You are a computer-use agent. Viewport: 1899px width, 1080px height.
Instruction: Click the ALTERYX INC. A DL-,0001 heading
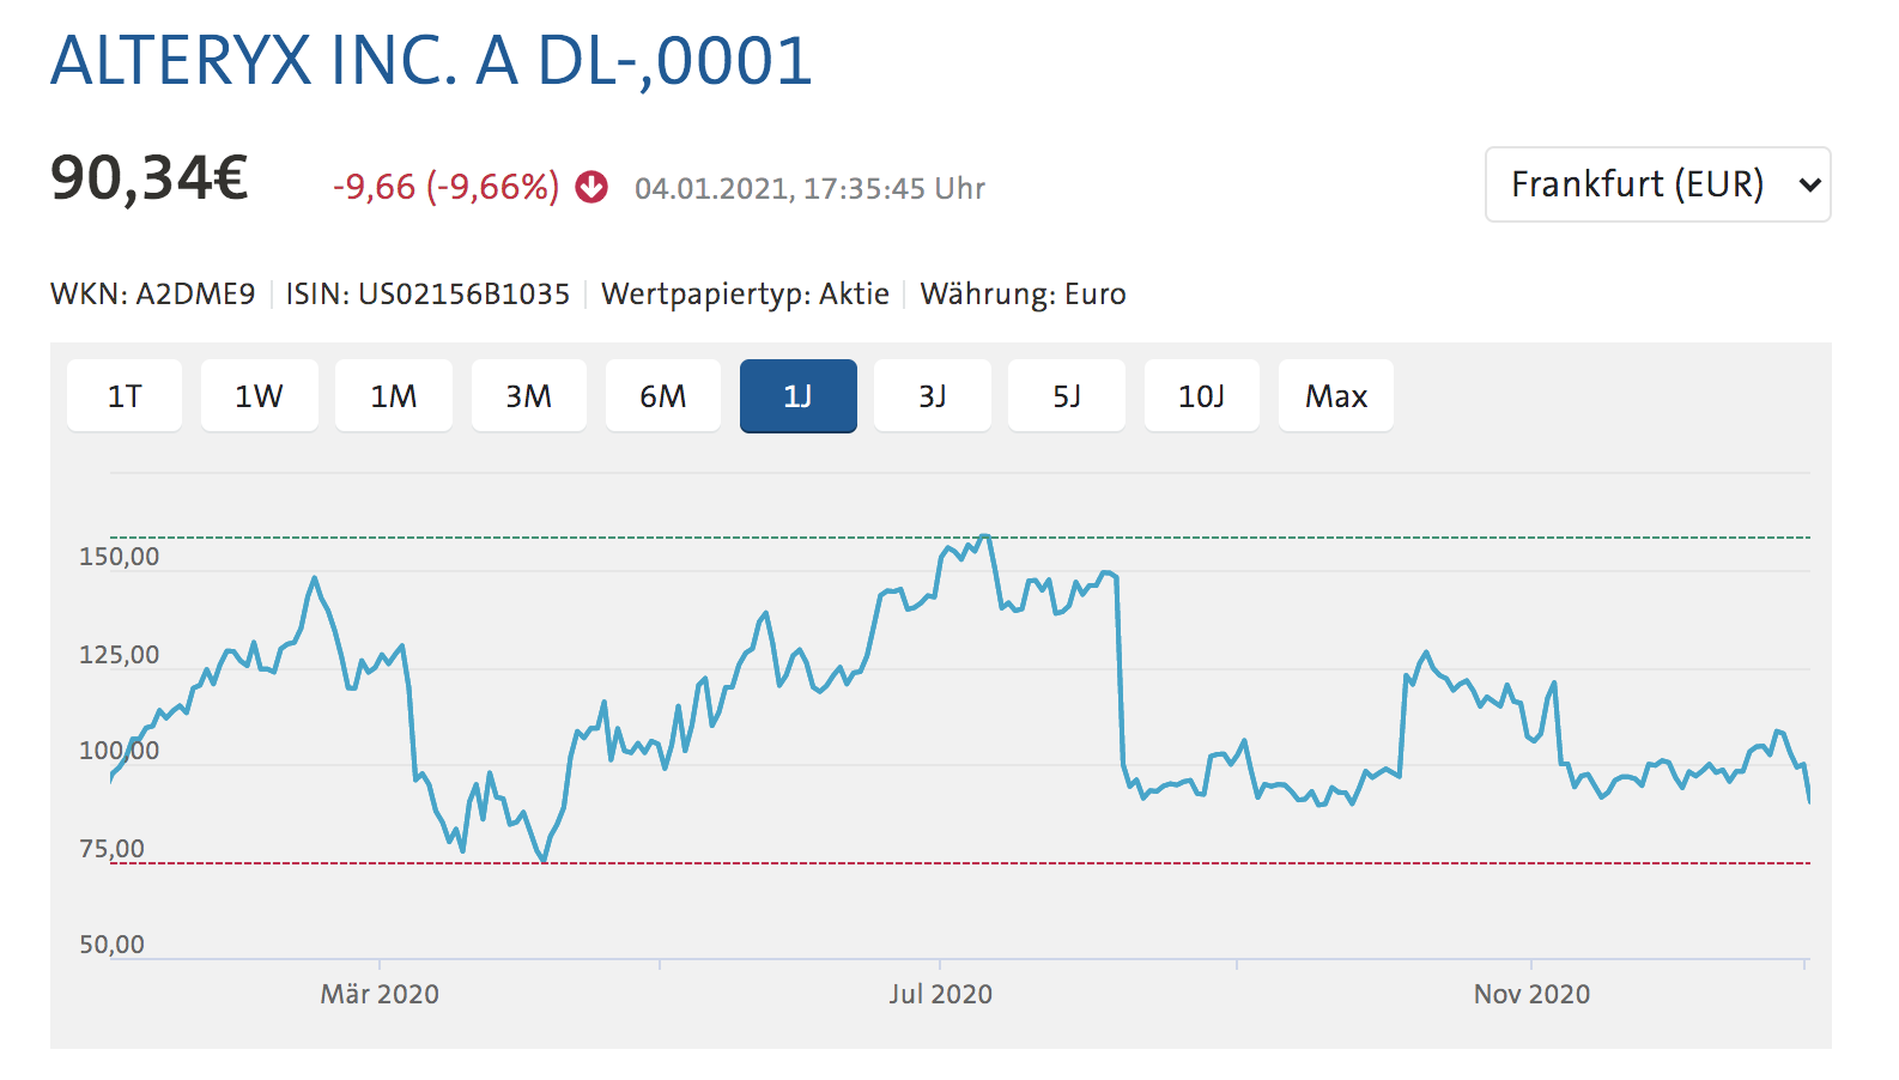[x=431, y=61]
